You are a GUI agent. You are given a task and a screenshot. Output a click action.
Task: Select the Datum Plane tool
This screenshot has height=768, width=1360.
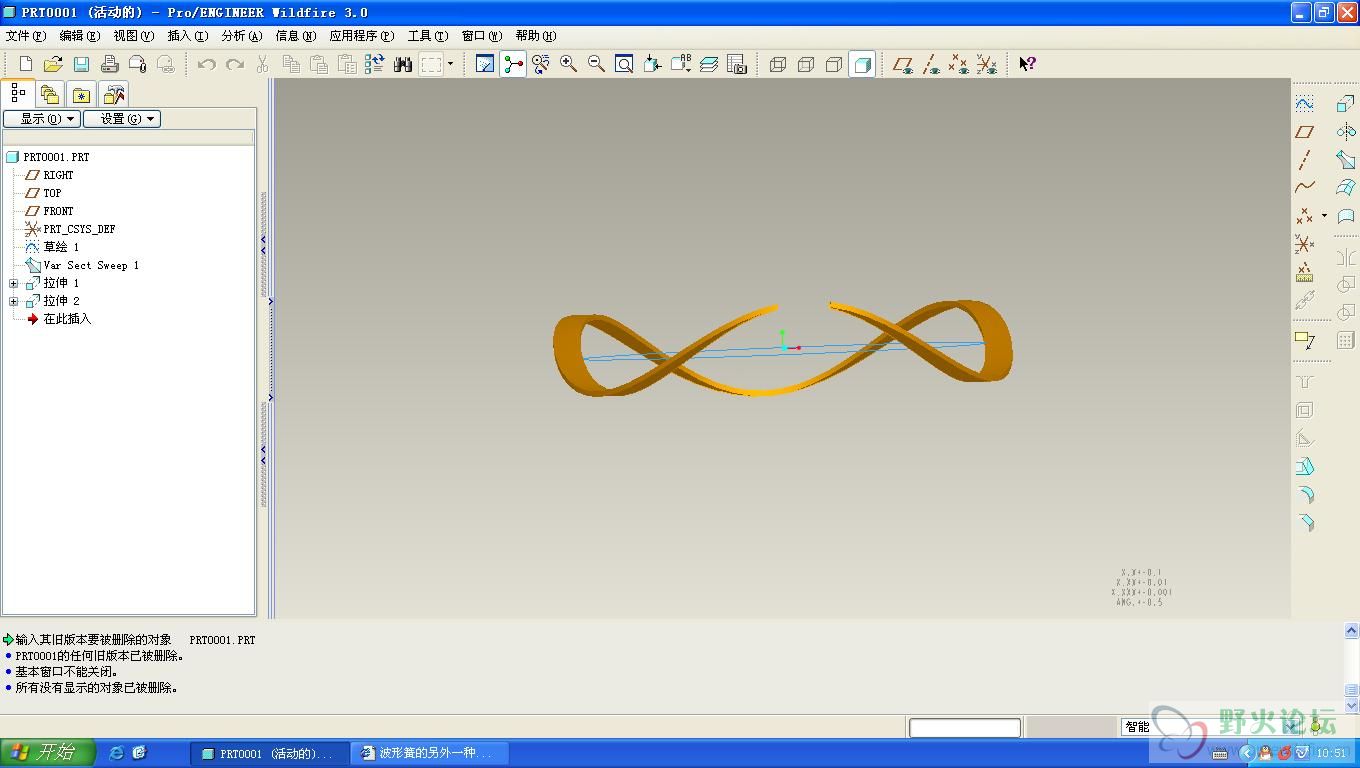click(x=1305, y=132)
